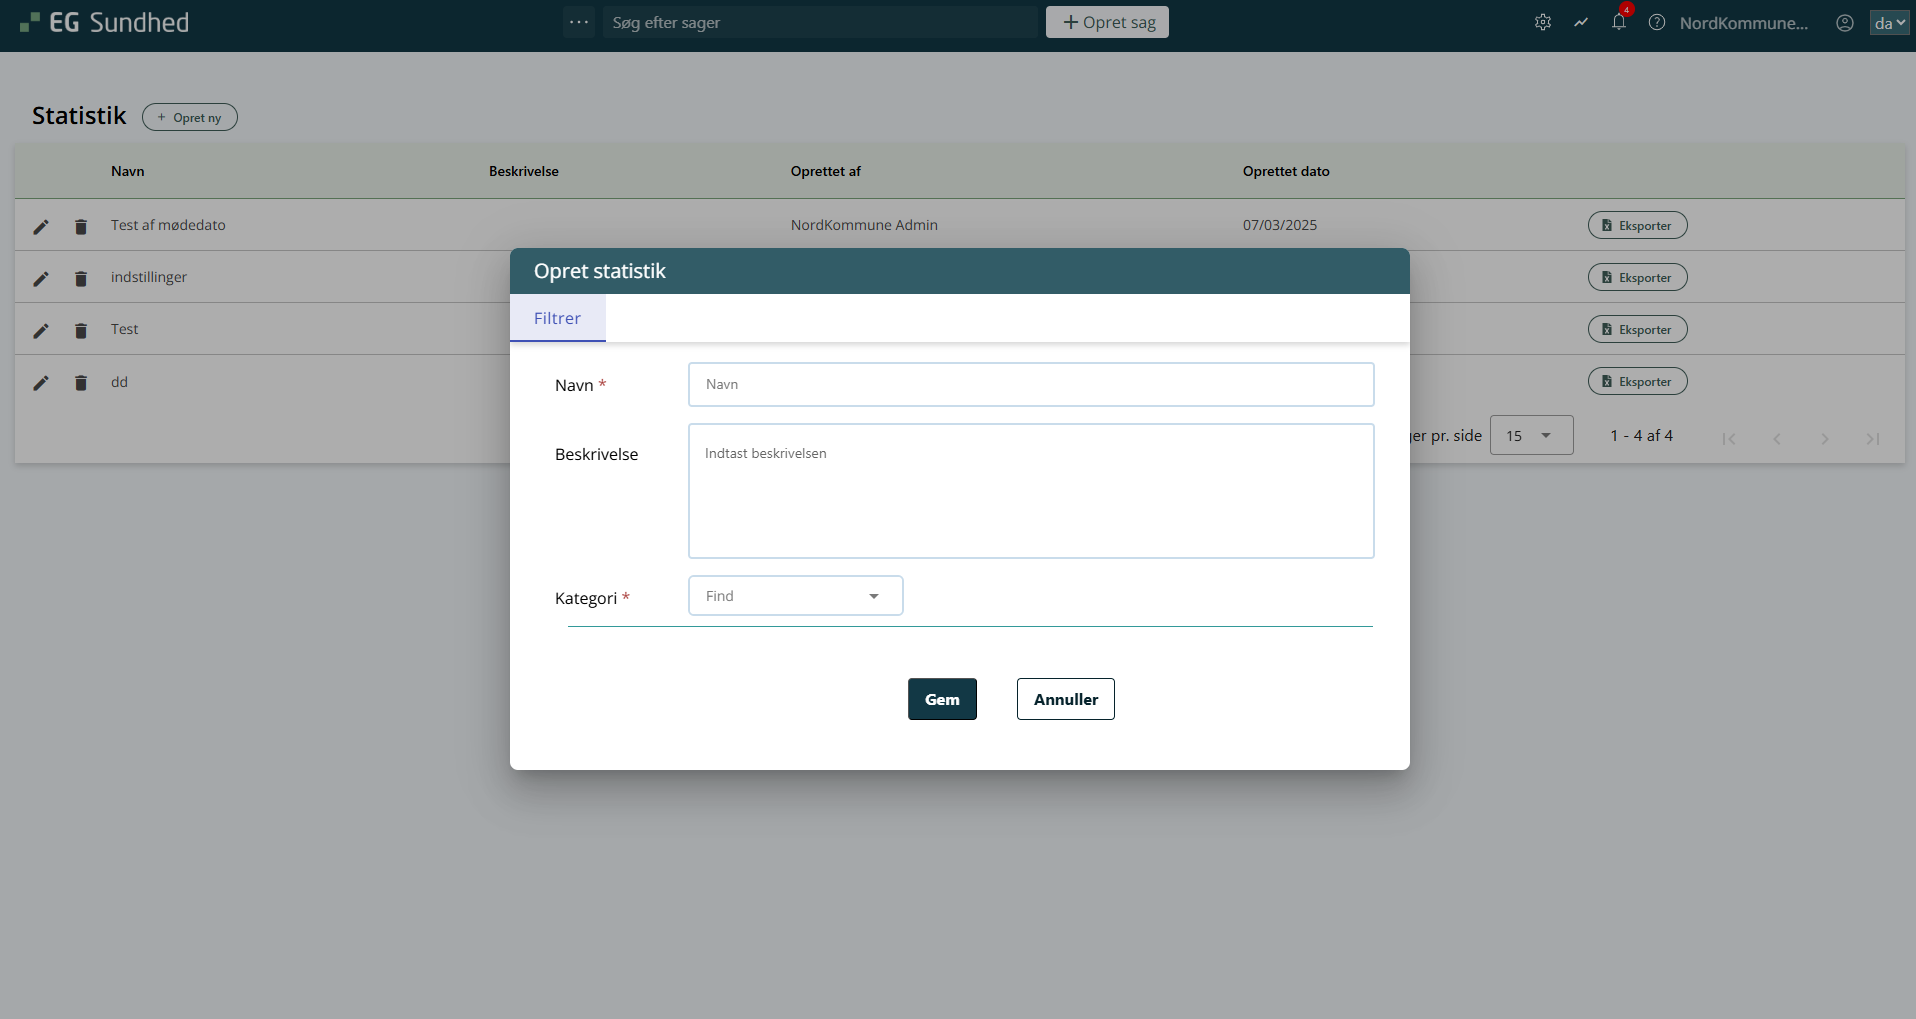Expand the Kategori Find dropdown

click(x=795, y=596)
